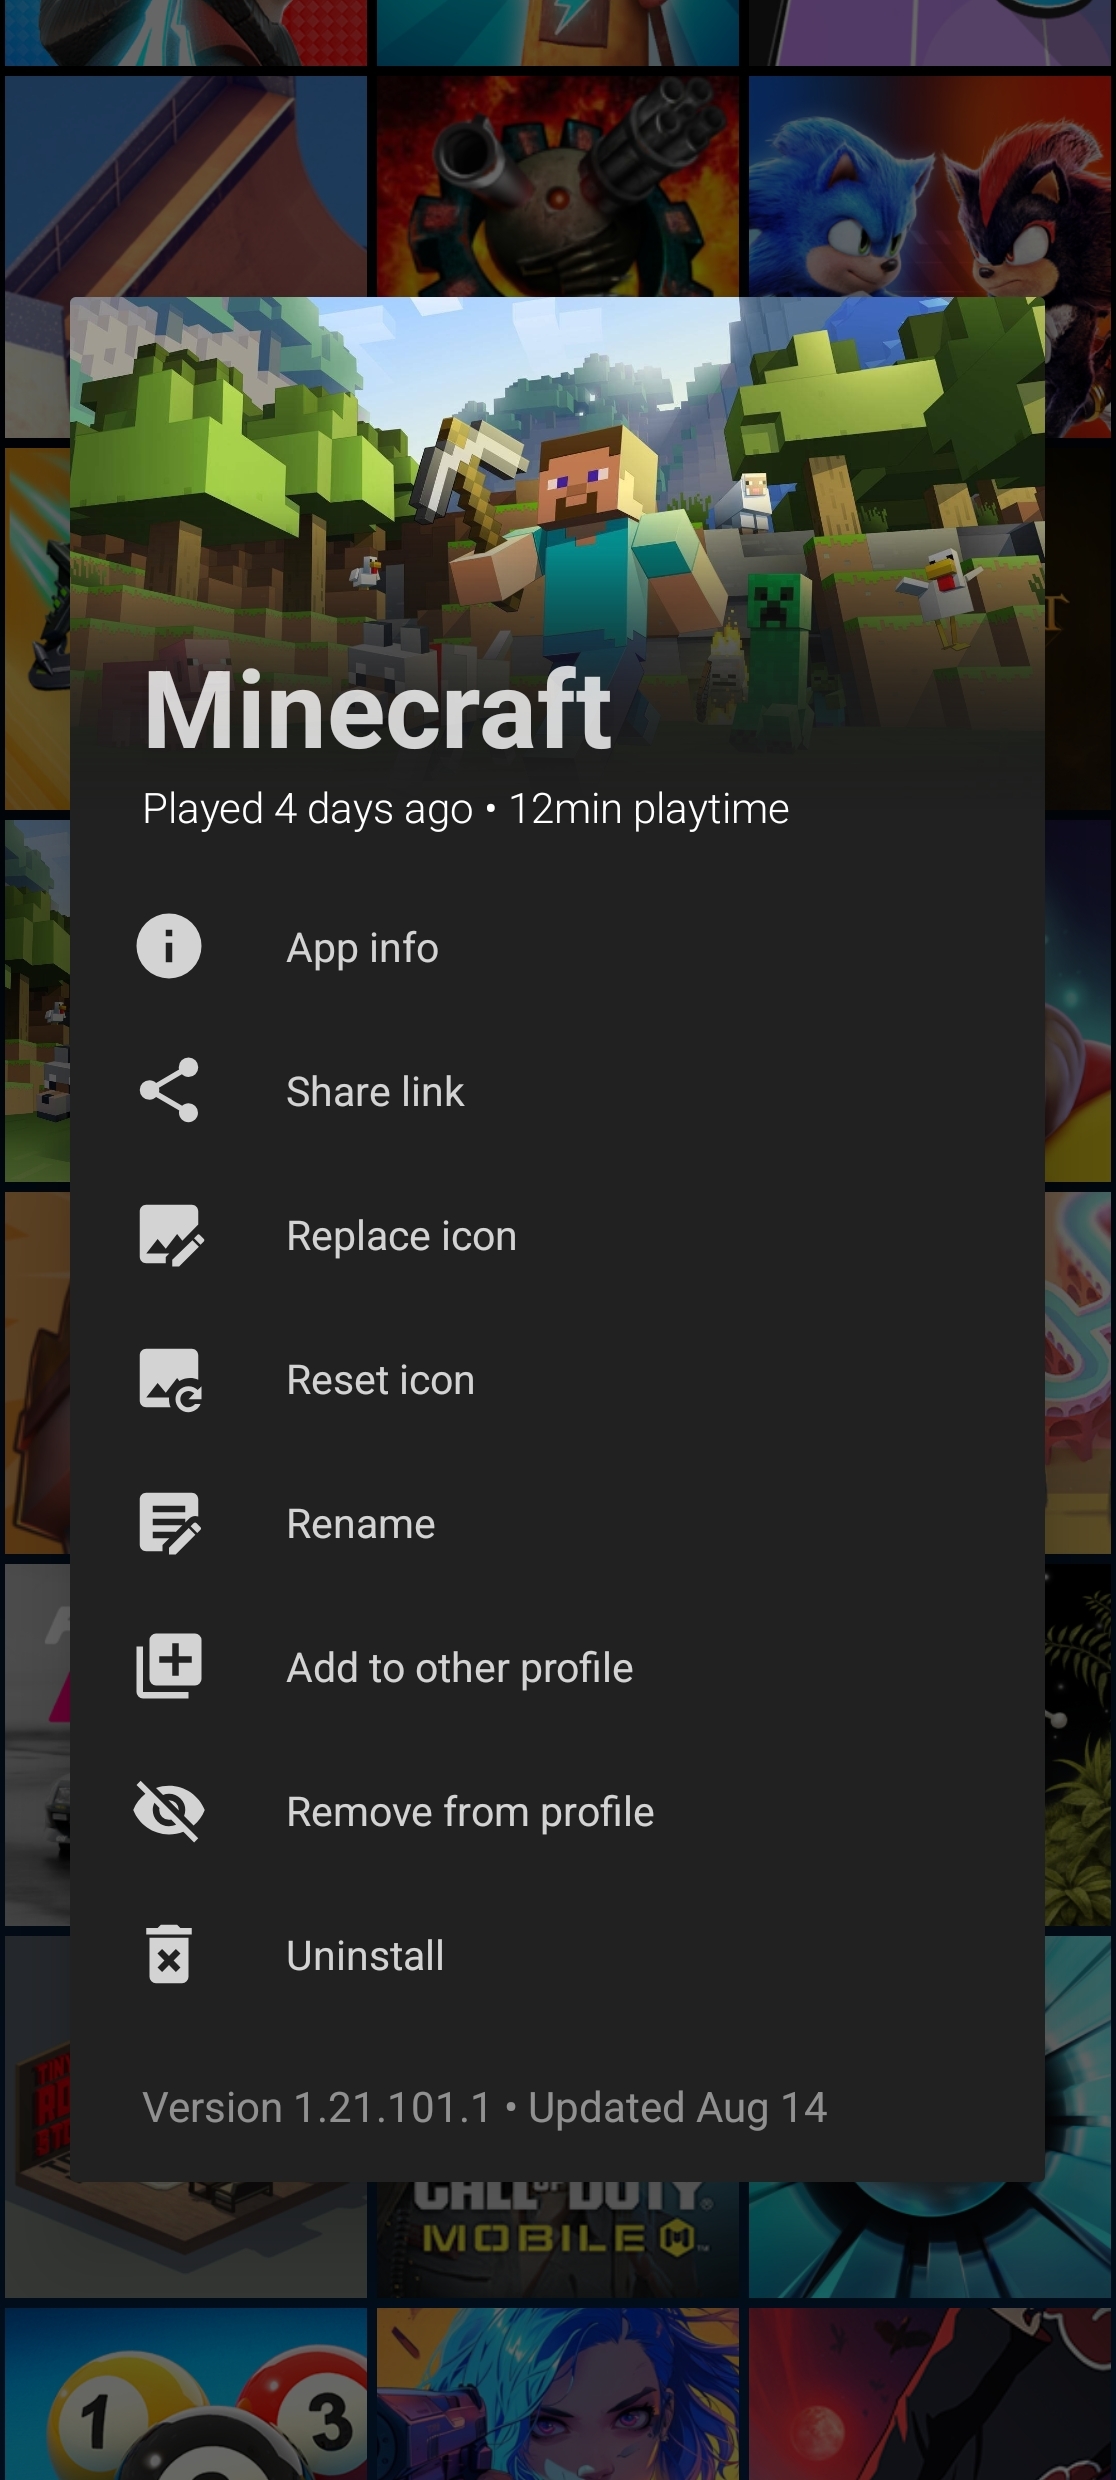Tap the Add to other profile plus icon

pos(169,1666)
